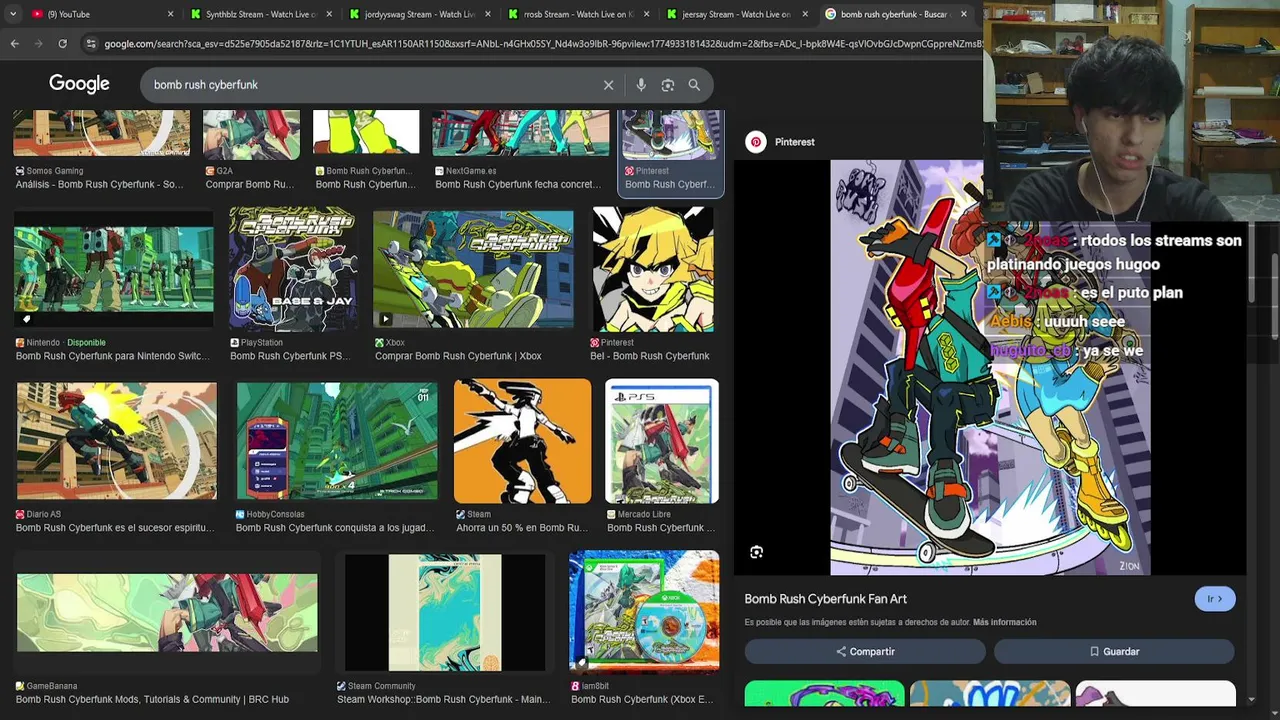Click Pinterest logo in preview panel
This screenshot has height=720, width=1280.
(756, 142)
